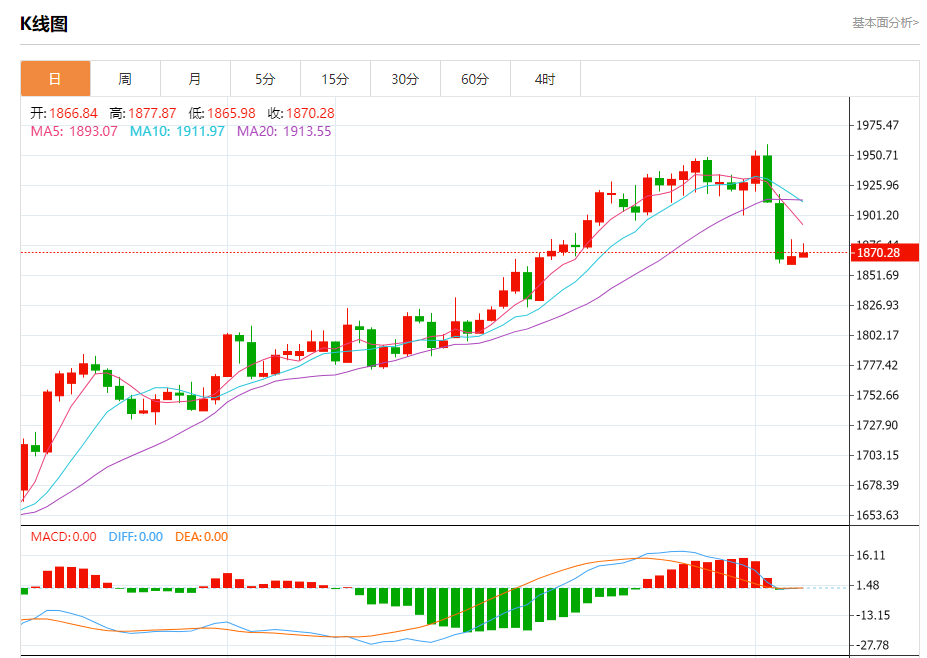Click the 高:1877.87 high price value

point(142,113)
